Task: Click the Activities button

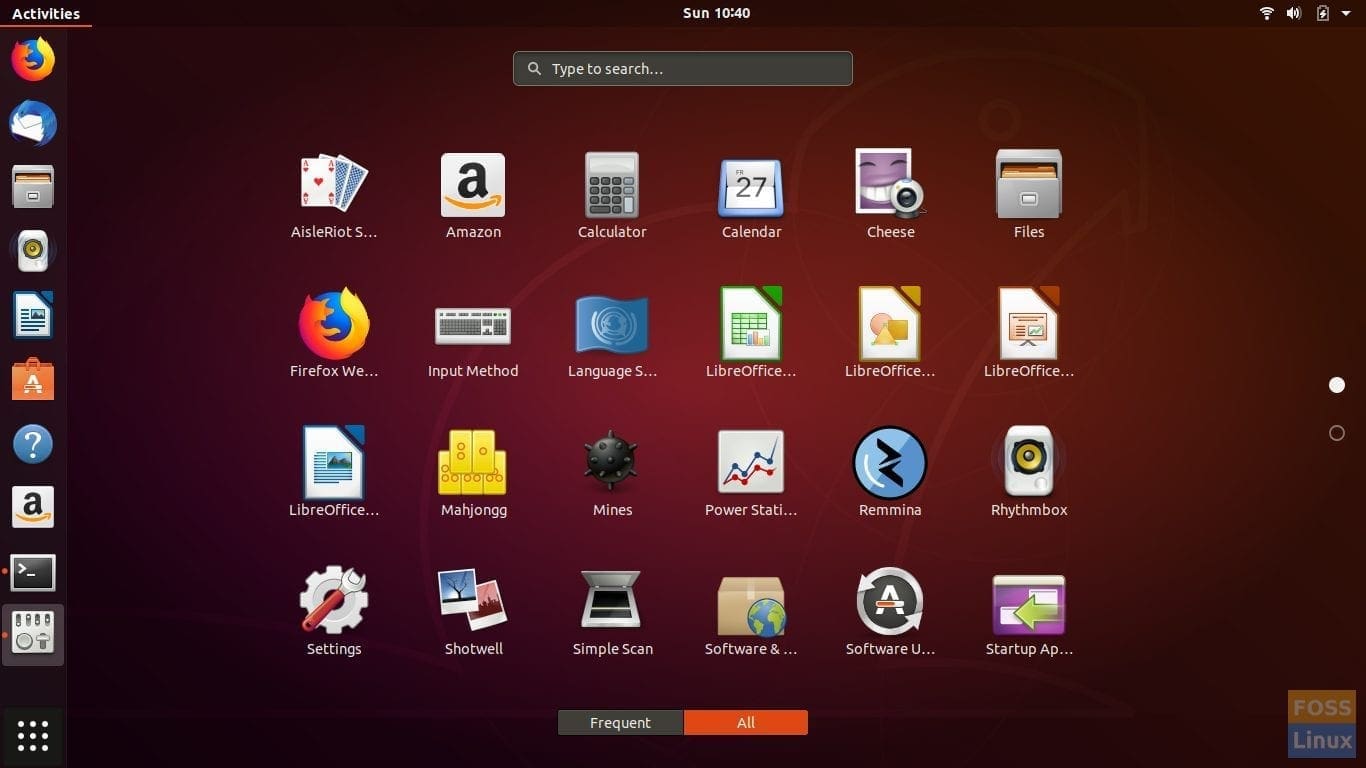Action: pyautogui.click(x=46, y=13)
